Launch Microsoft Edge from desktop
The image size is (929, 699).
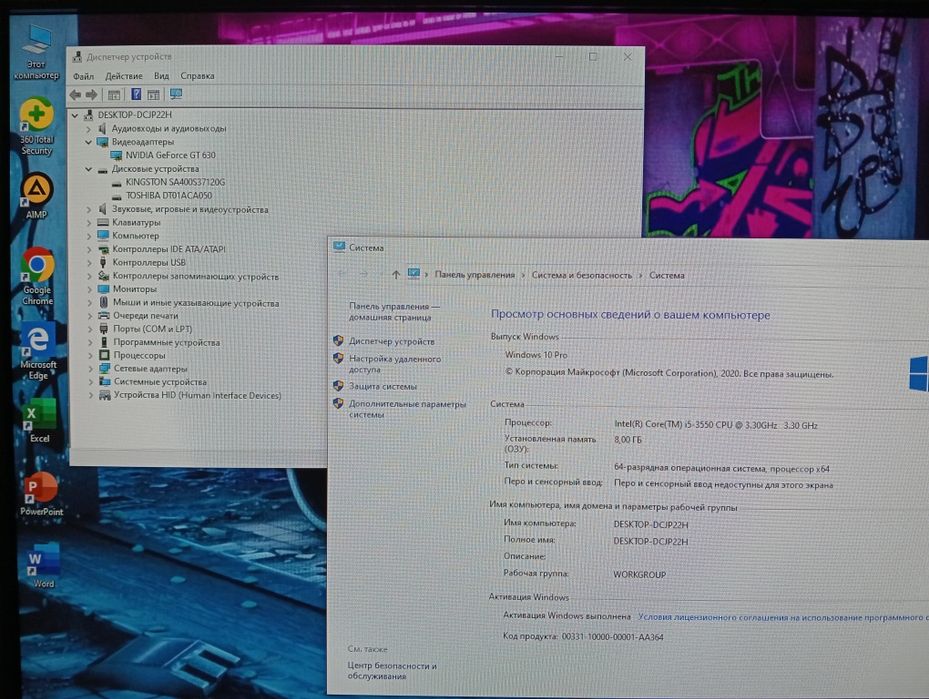38,351
